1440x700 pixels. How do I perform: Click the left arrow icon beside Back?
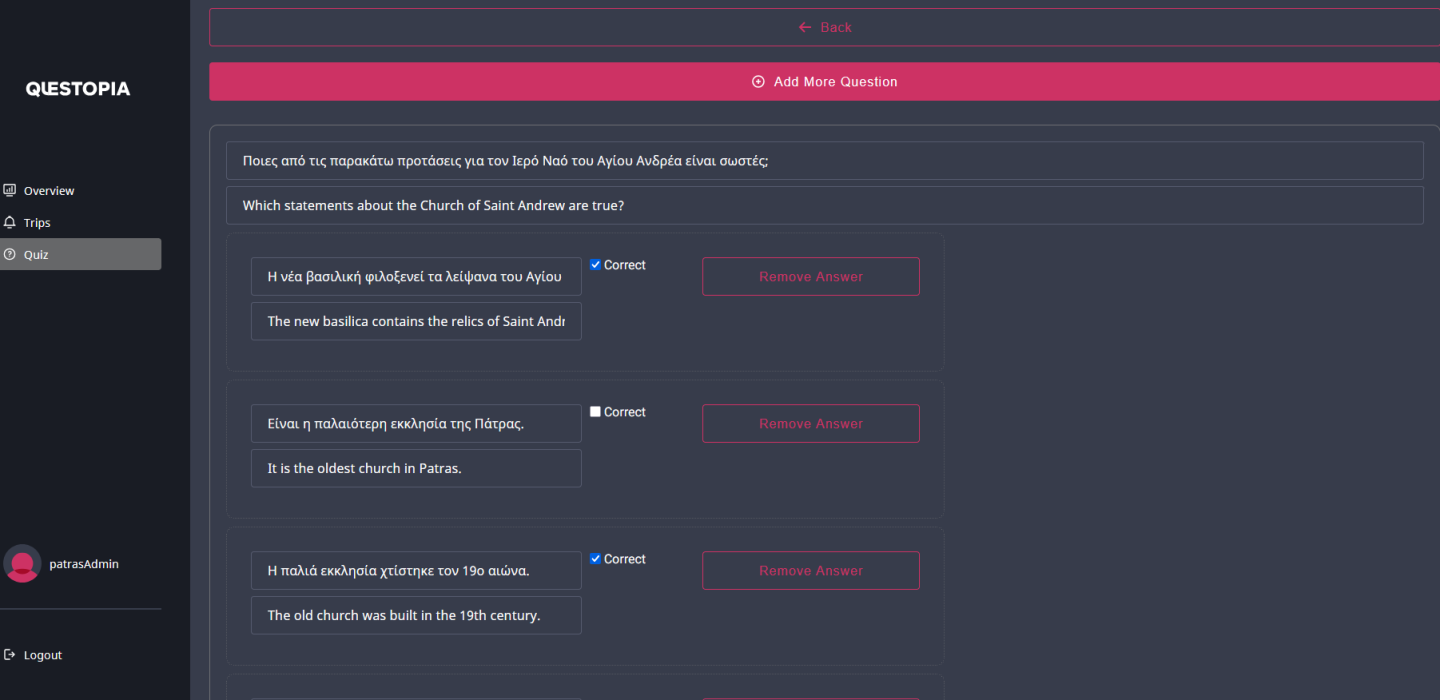tap(805, 27)
